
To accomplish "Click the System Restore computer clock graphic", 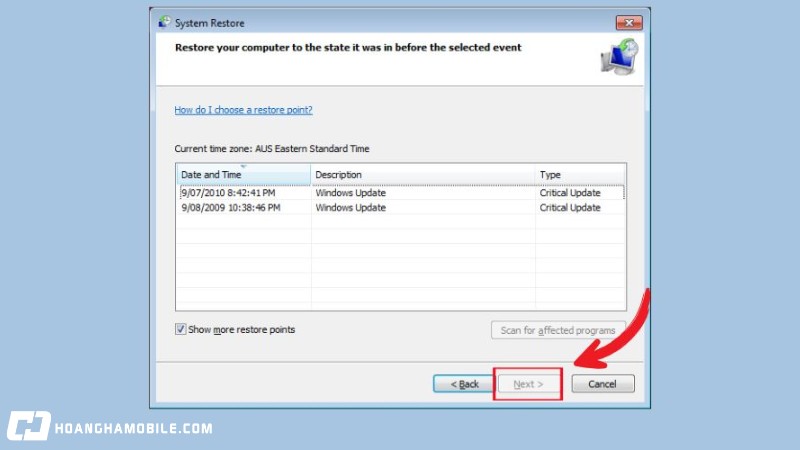I will pos(619,57).
